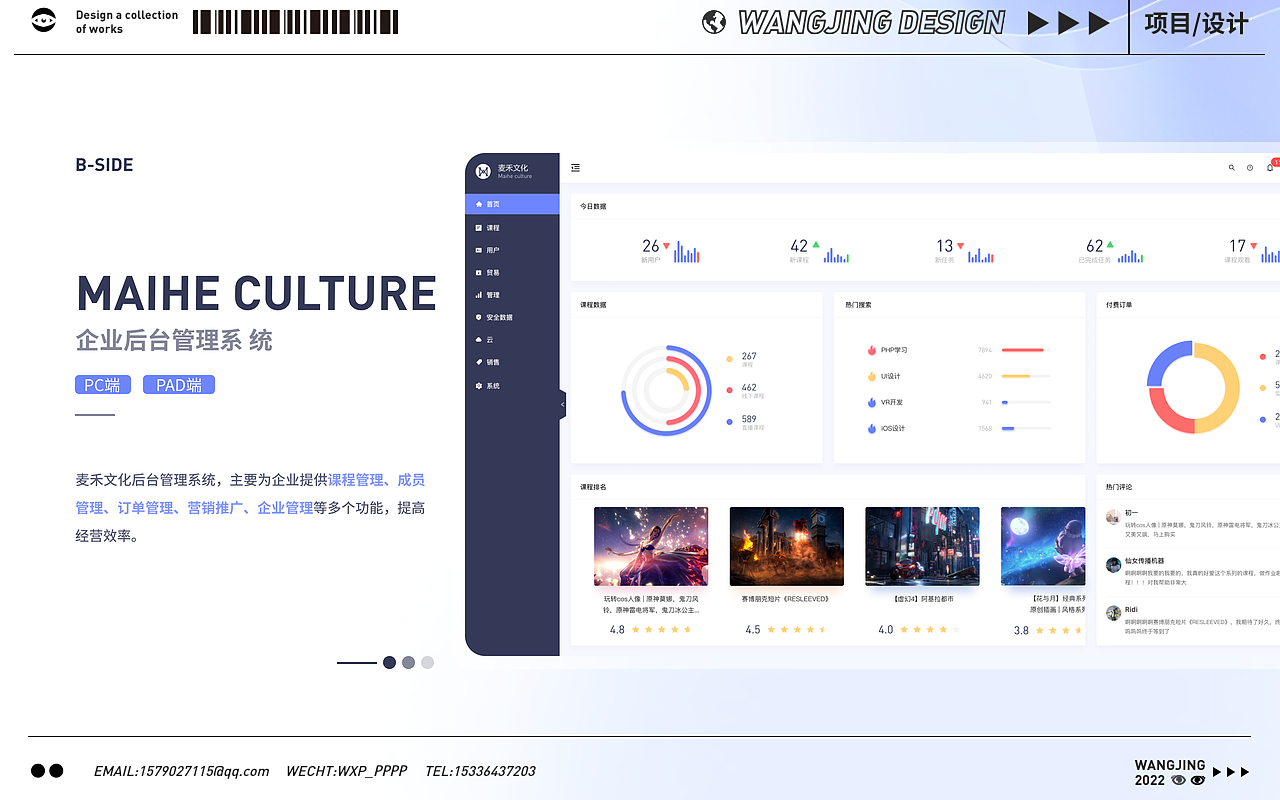Click the 项目/设计 label in the top-right
This screenshot has height=800, width=1280.
coord(1196,23)
